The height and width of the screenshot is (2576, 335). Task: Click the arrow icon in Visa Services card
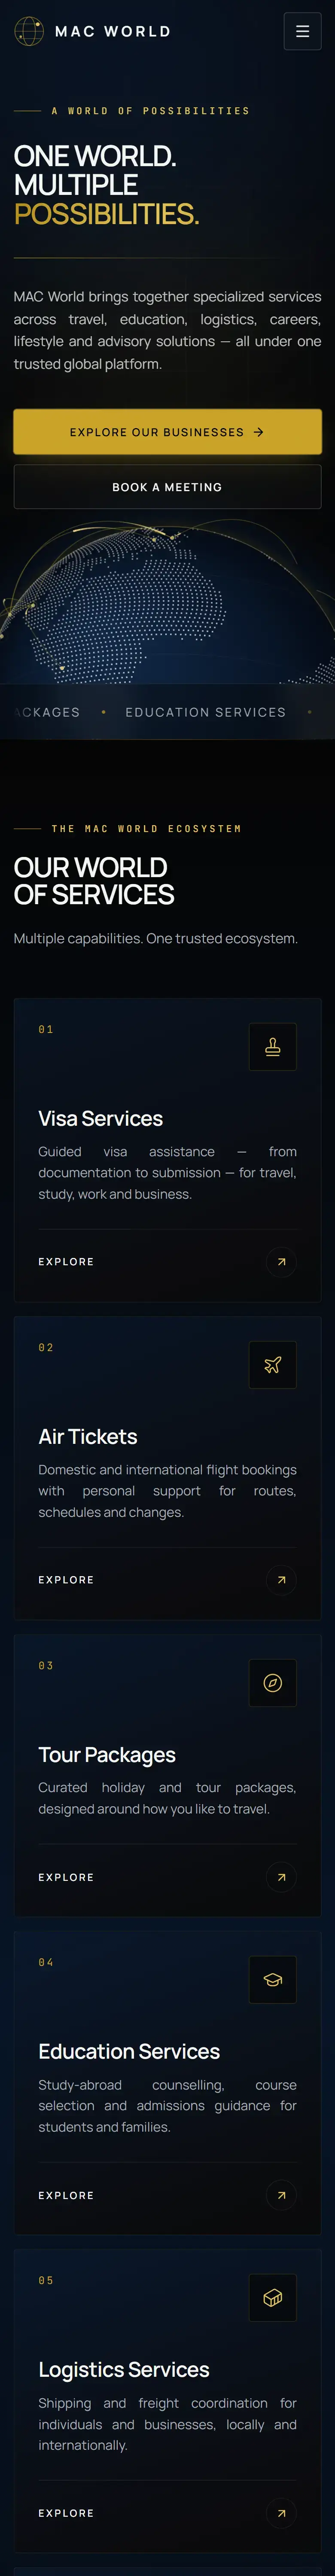[281, 1262]
